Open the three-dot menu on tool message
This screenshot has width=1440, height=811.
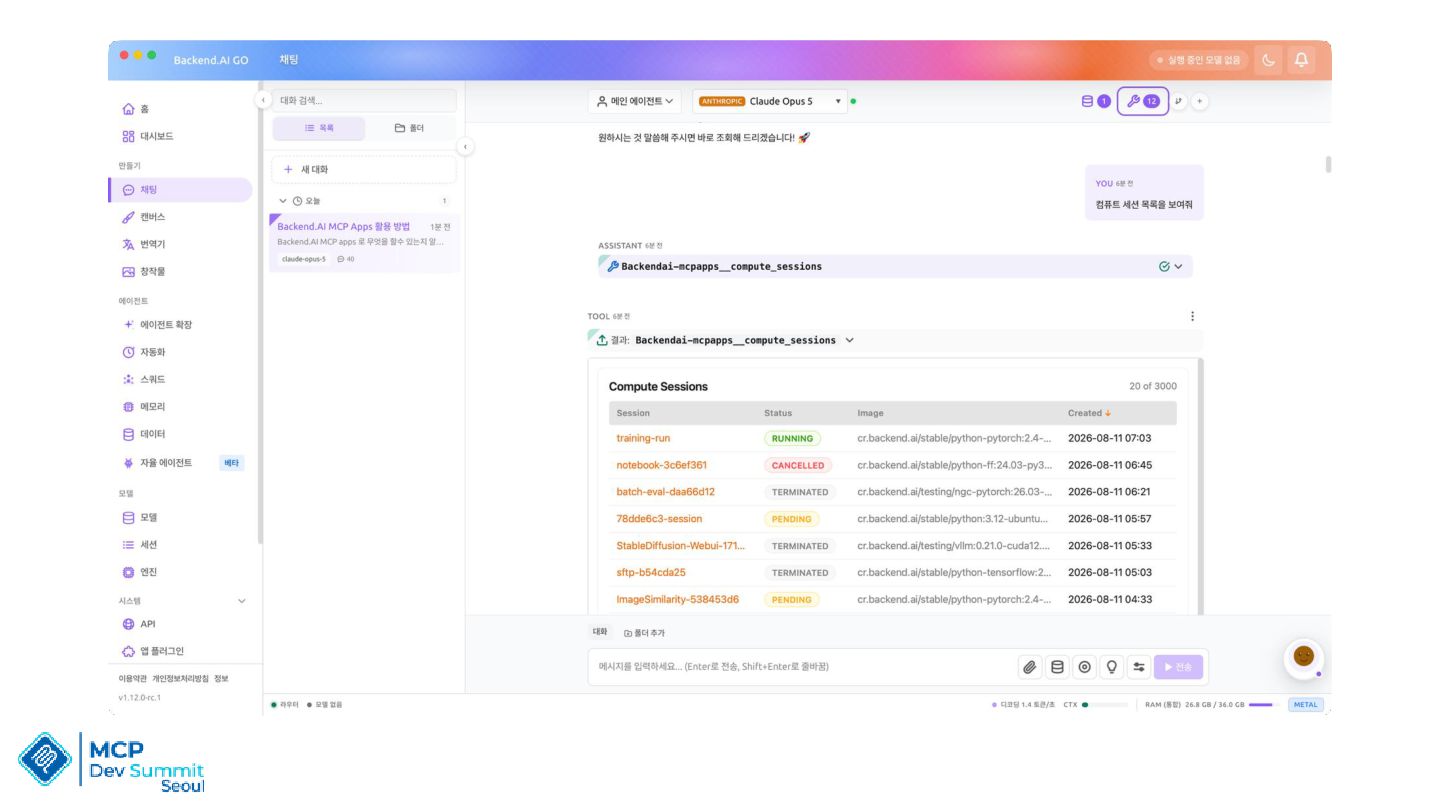coord(1192,316)
